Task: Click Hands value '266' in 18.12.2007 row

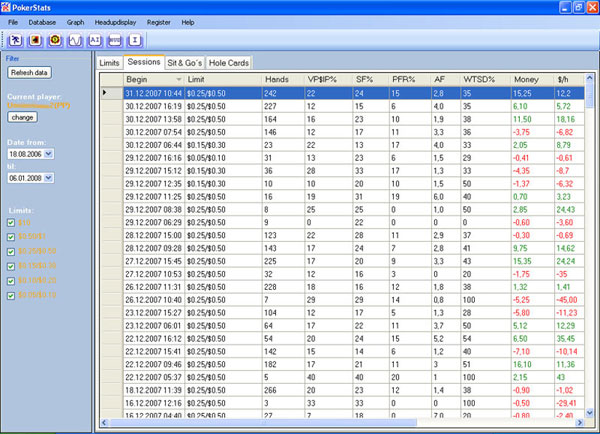Action: point(270,390)
